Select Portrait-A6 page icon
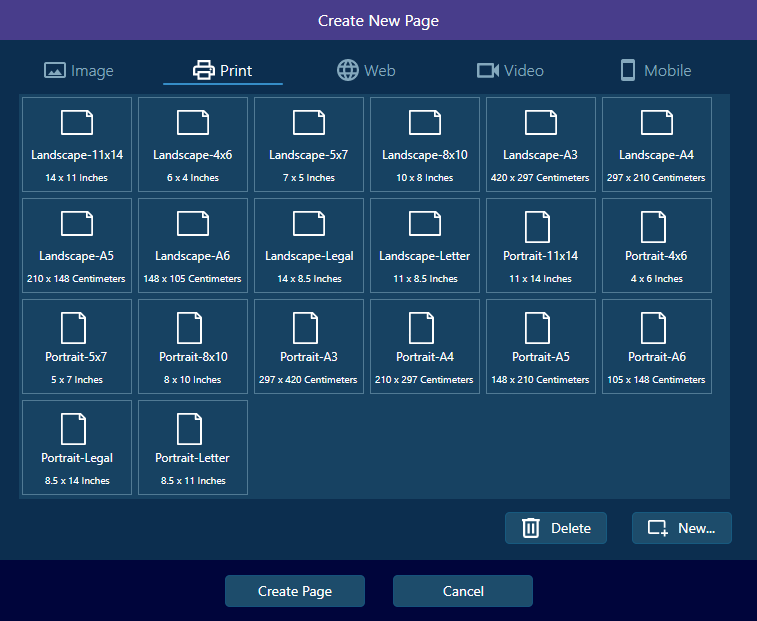 click(653, 328)
